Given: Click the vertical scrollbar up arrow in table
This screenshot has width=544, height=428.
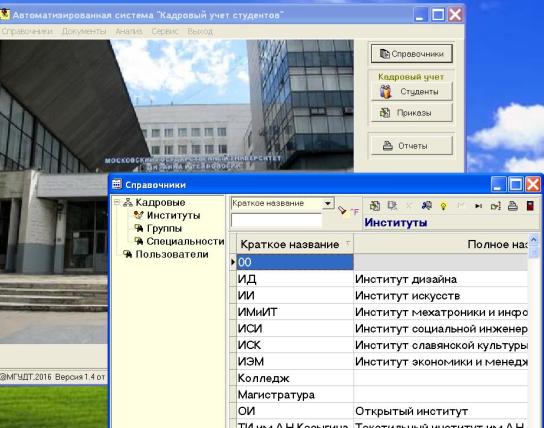Looking at the screenshot, I should click(x=534, y=239).
